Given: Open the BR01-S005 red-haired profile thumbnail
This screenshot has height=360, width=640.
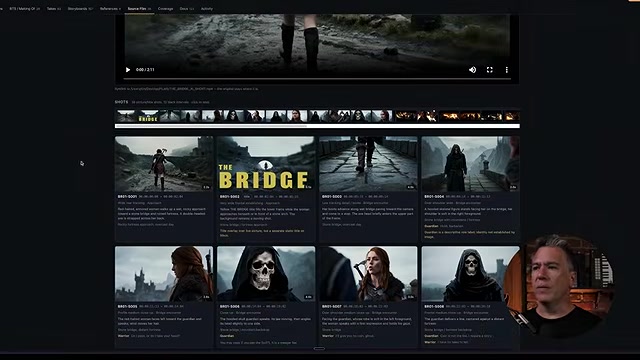Looking at the screenshot, I should [x=164, y=273].
